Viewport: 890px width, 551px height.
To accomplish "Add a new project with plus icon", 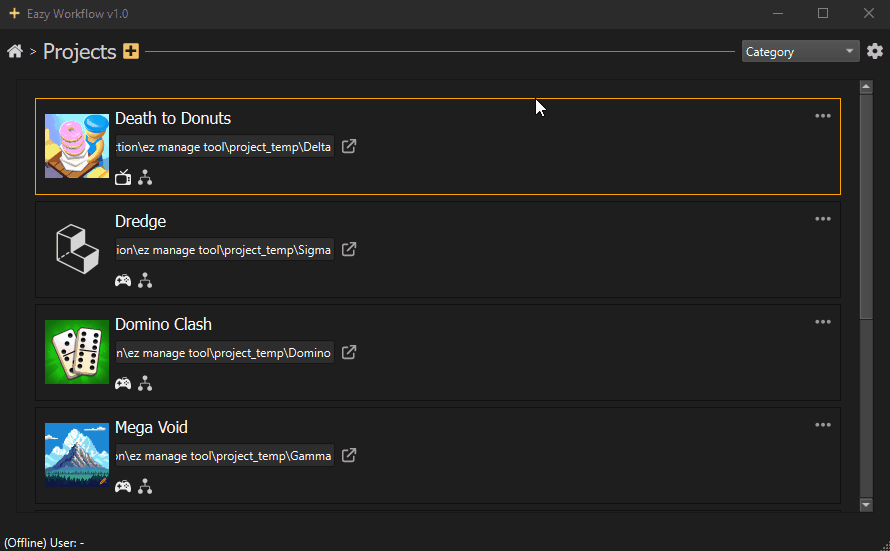I will point(131,51).
